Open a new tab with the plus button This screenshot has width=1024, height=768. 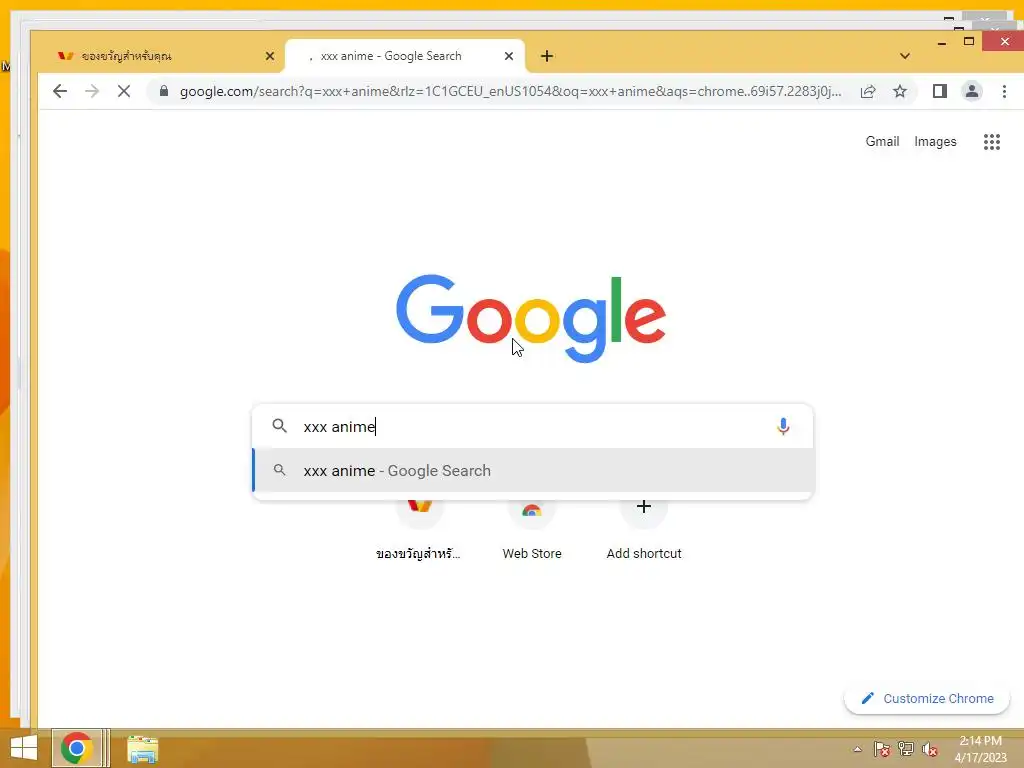point(547,56)
